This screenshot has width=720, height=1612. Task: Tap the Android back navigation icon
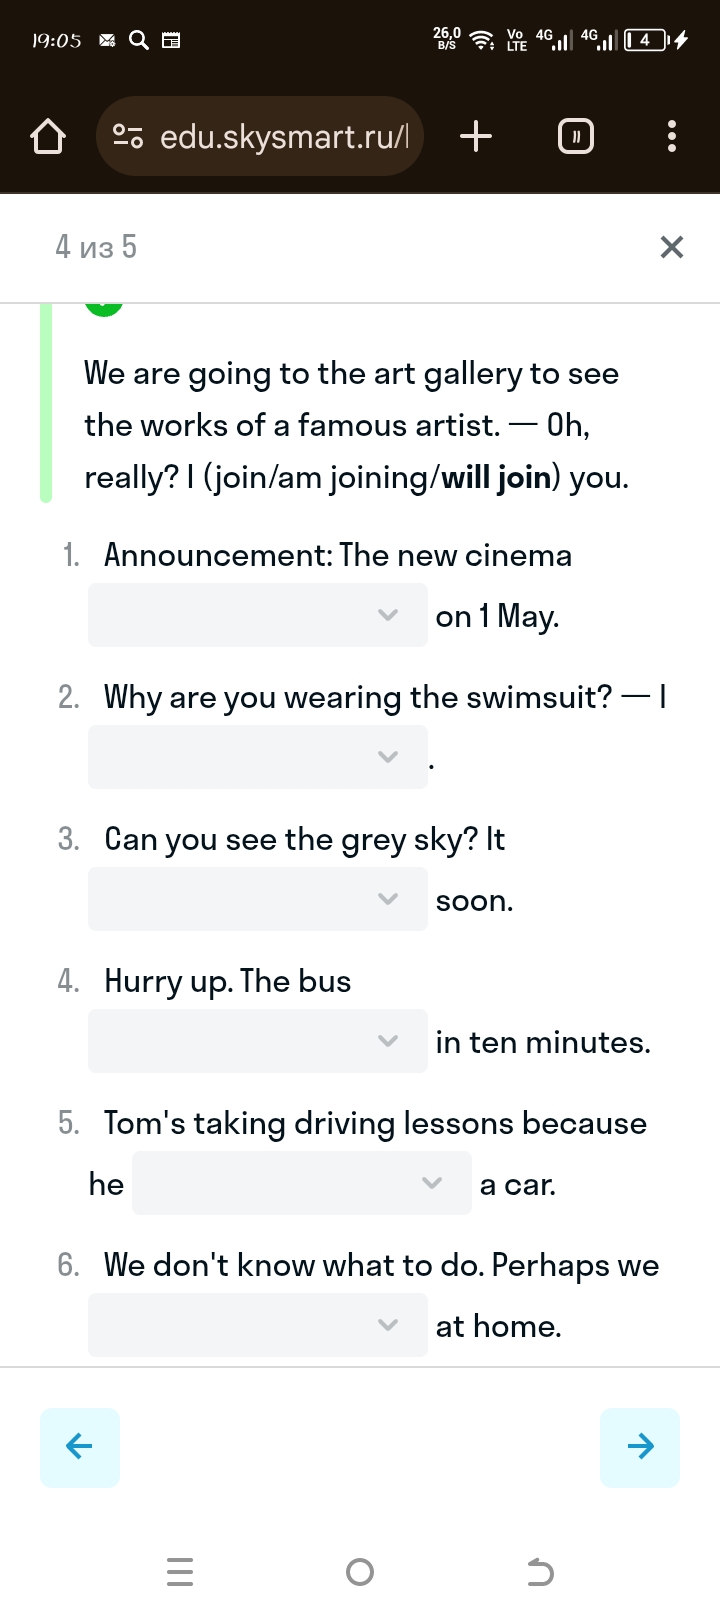tap(540, 1572)
